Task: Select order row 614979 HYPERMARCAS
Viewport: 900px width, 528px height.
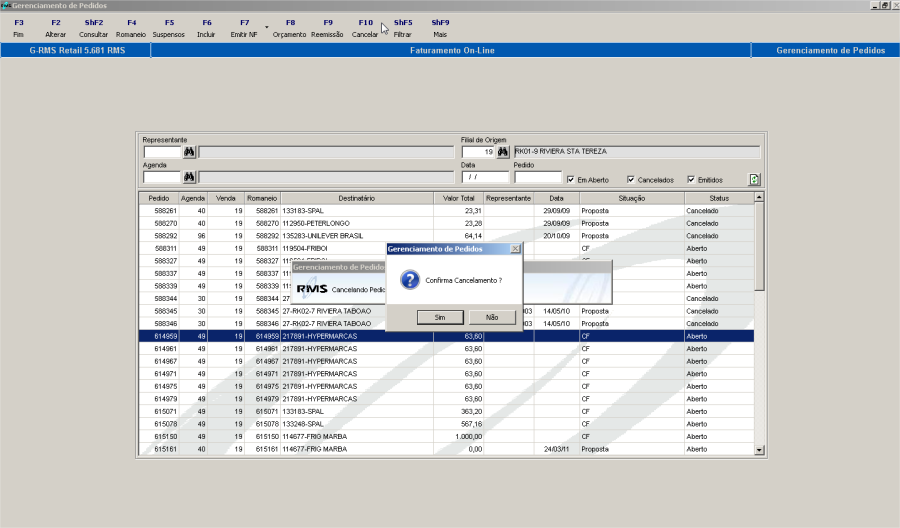Action: tap(446, 399)
